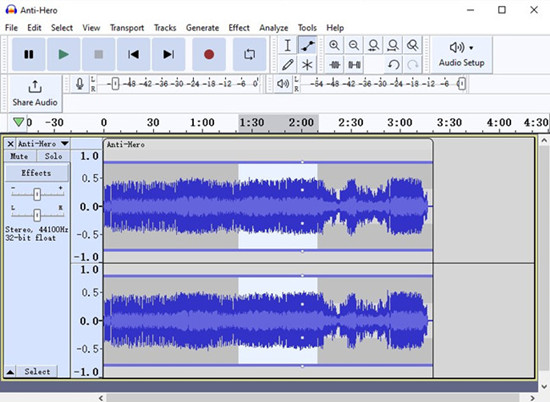550x402 pixels.
Task: Toggle the Loop button
Action: point(249,54)
